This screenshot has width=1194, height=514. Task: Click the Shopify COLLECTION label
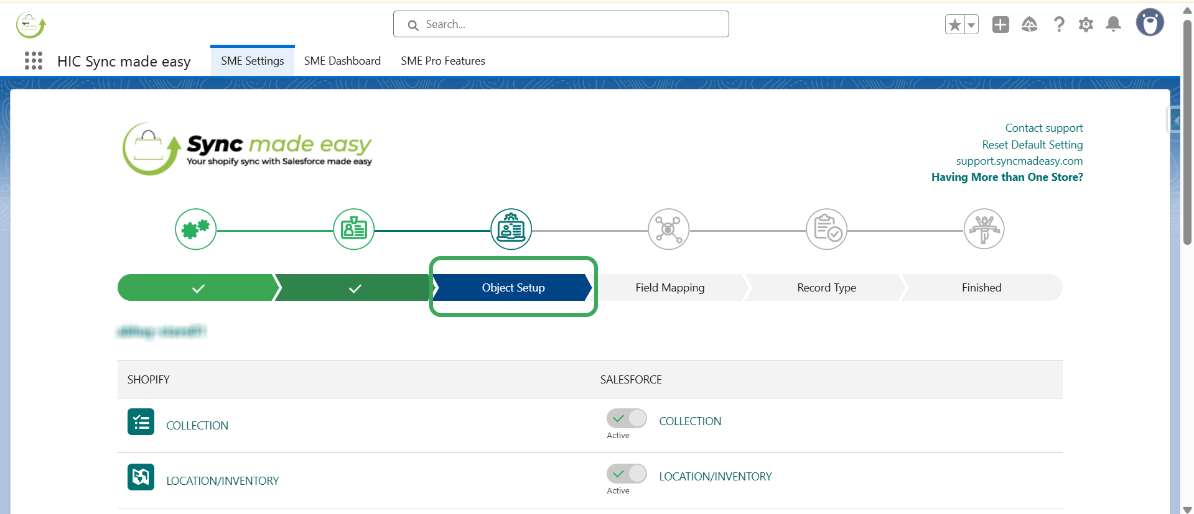pyautogui.click(x=197, y=426)
